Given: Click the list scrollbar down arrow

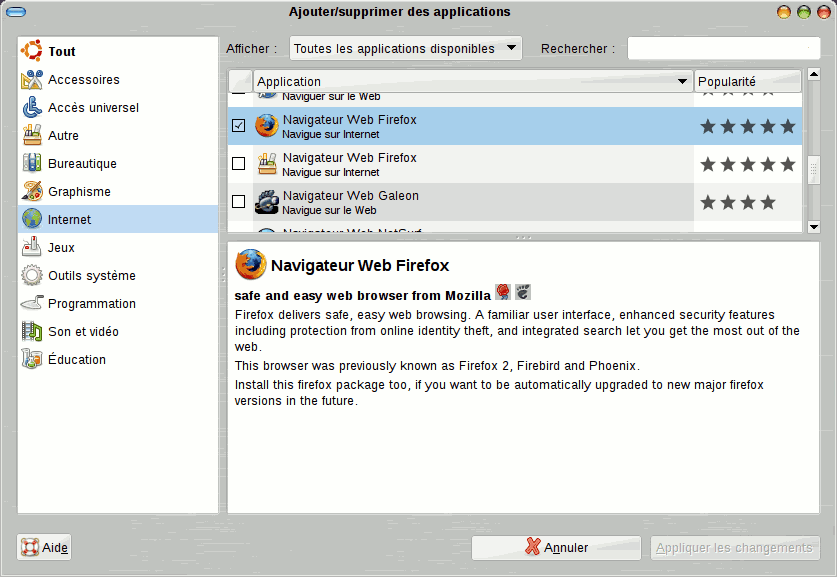Looking at the screenshot, I should point(814,227).
